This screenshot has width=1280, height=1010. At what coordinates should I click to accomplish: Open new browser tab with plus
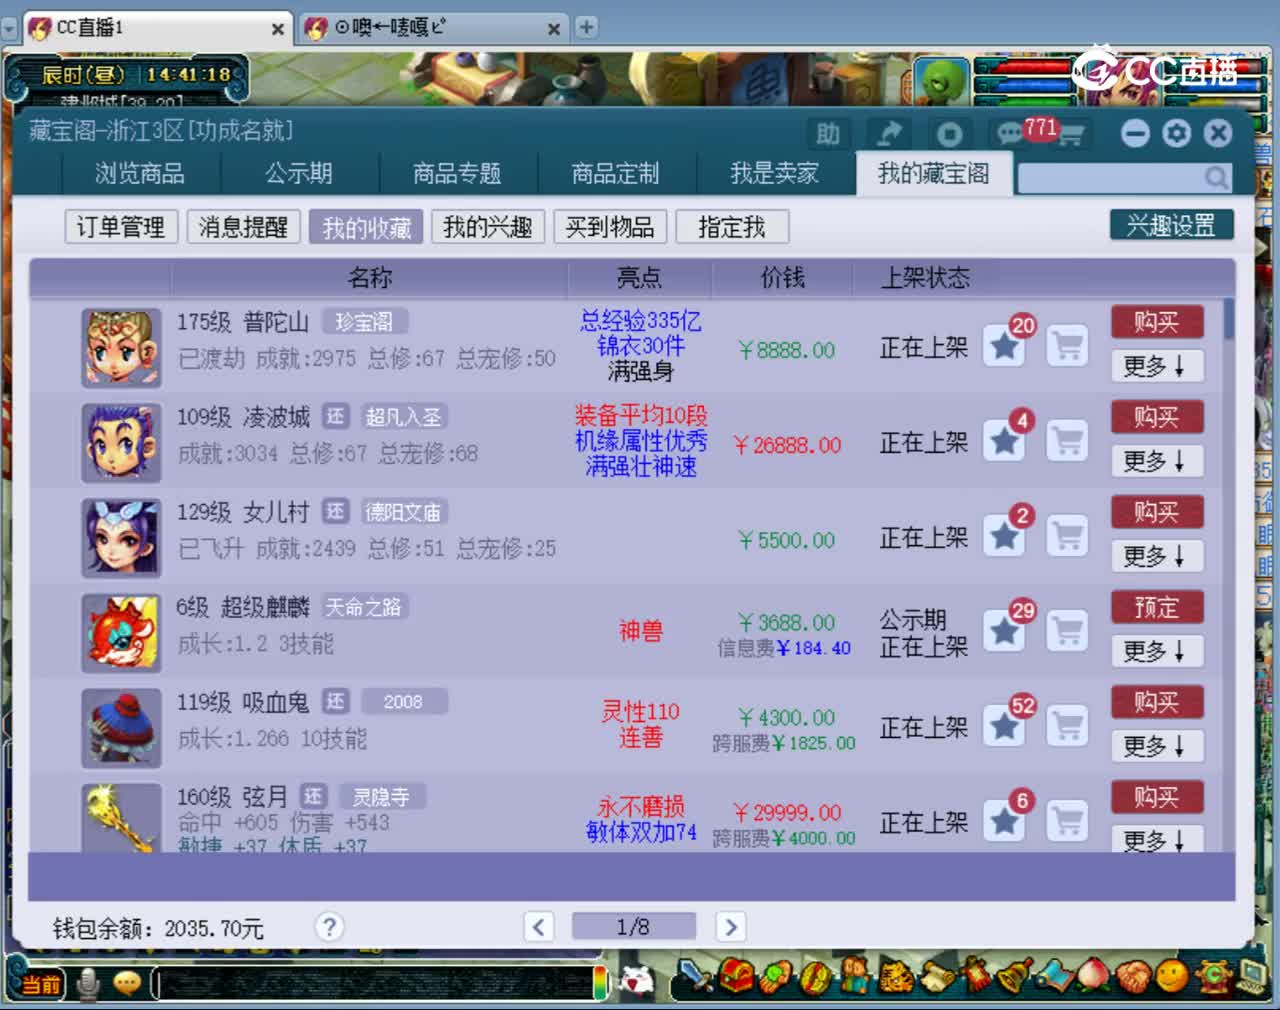pos(587,28)
